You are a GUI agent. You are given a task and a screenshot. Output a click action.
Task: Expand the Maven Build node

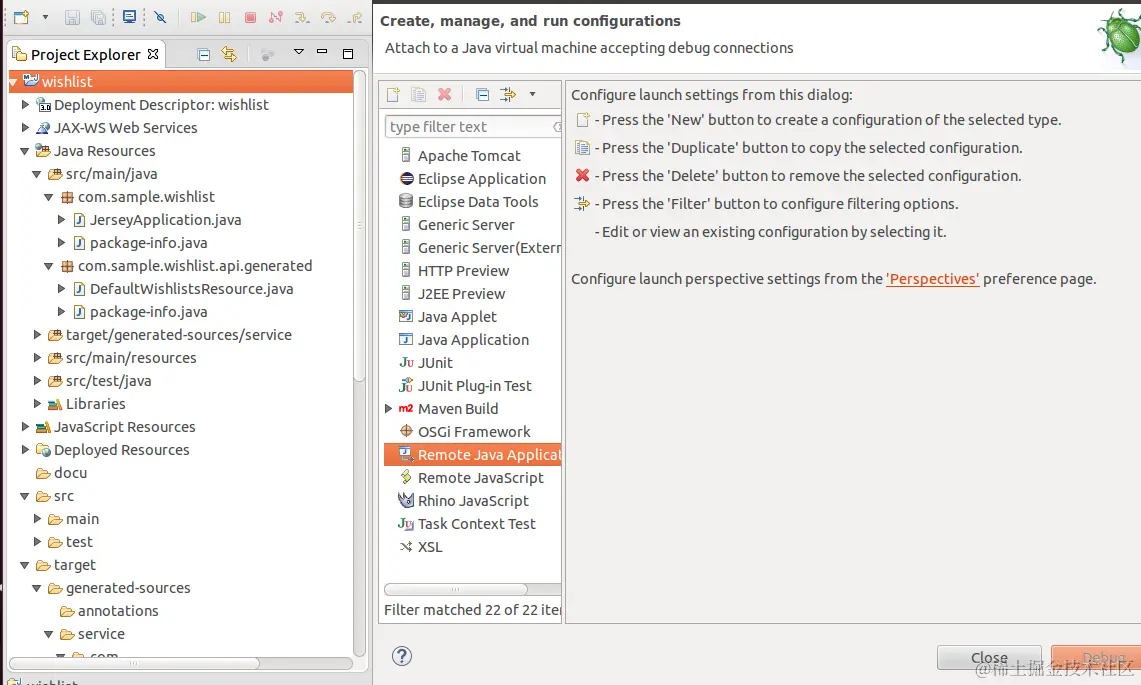[x=389, y=409]
